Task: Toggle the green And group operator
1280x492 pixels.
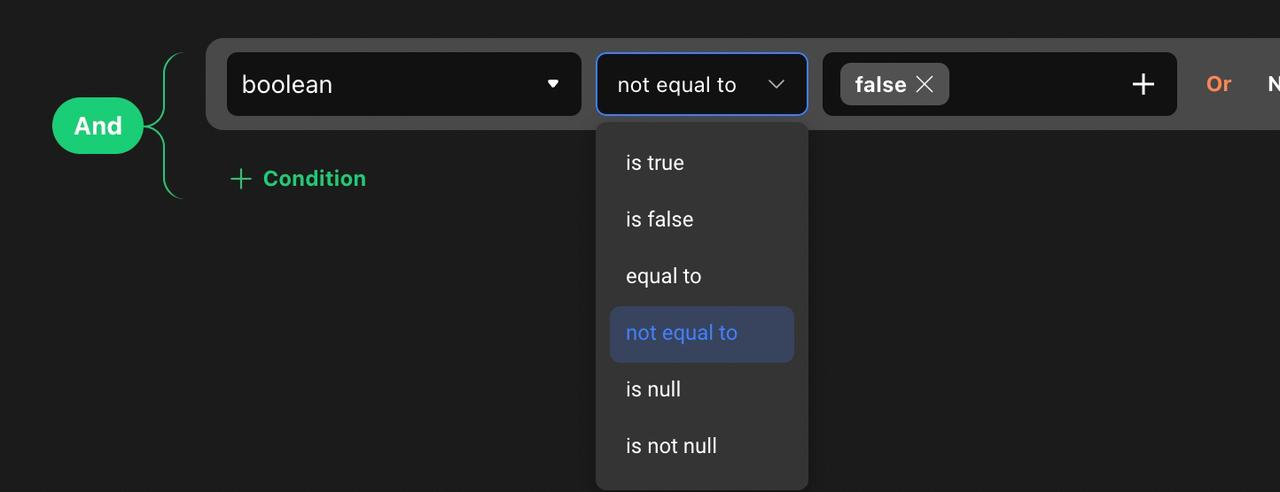Action: pos(98,126)
